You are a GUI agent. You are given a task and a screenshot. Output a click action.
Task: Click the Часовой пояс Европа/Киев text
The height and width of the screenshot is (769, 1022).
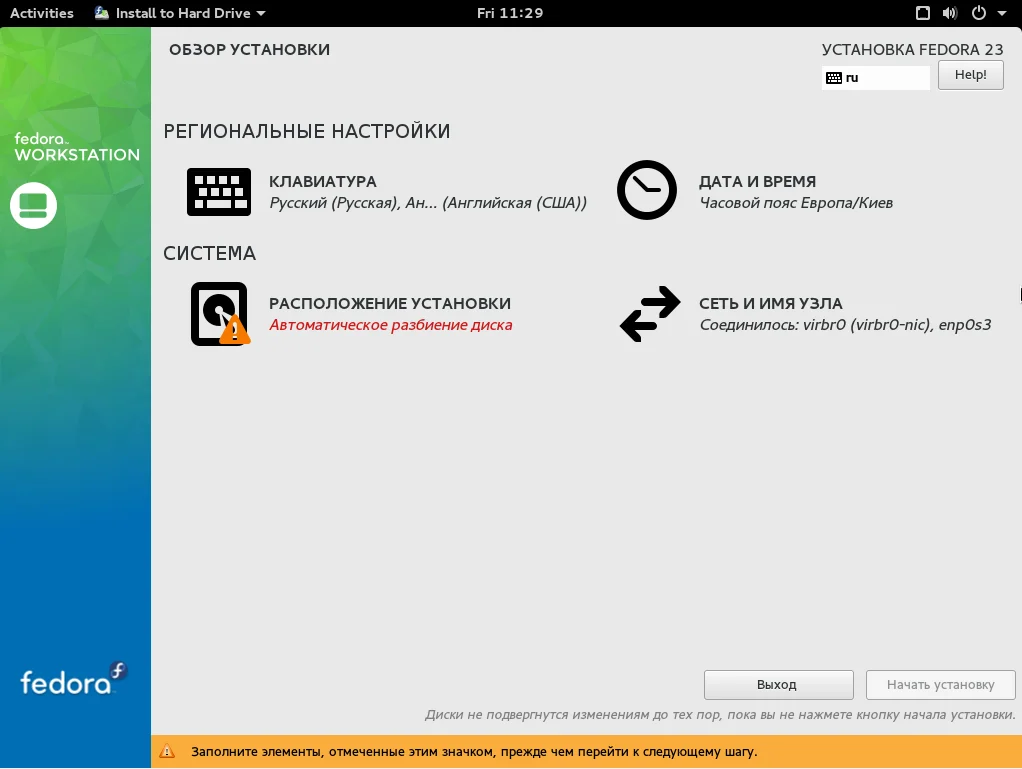[x=796, y=203]
